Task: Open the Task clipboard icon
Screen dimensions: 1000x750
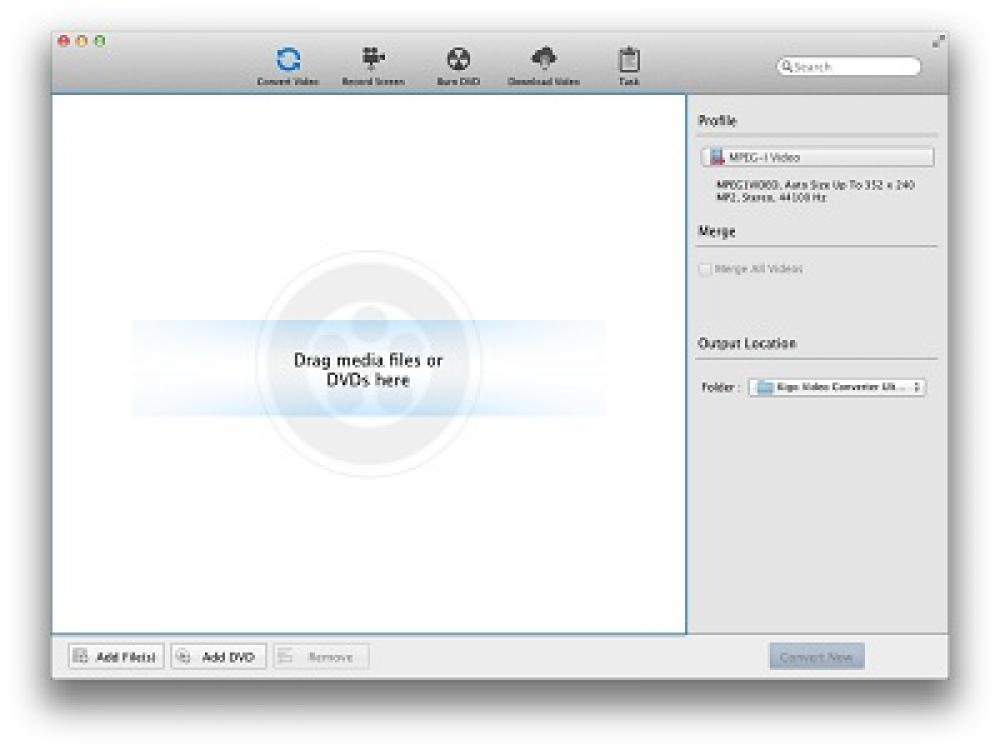Action: pos(629,60)
